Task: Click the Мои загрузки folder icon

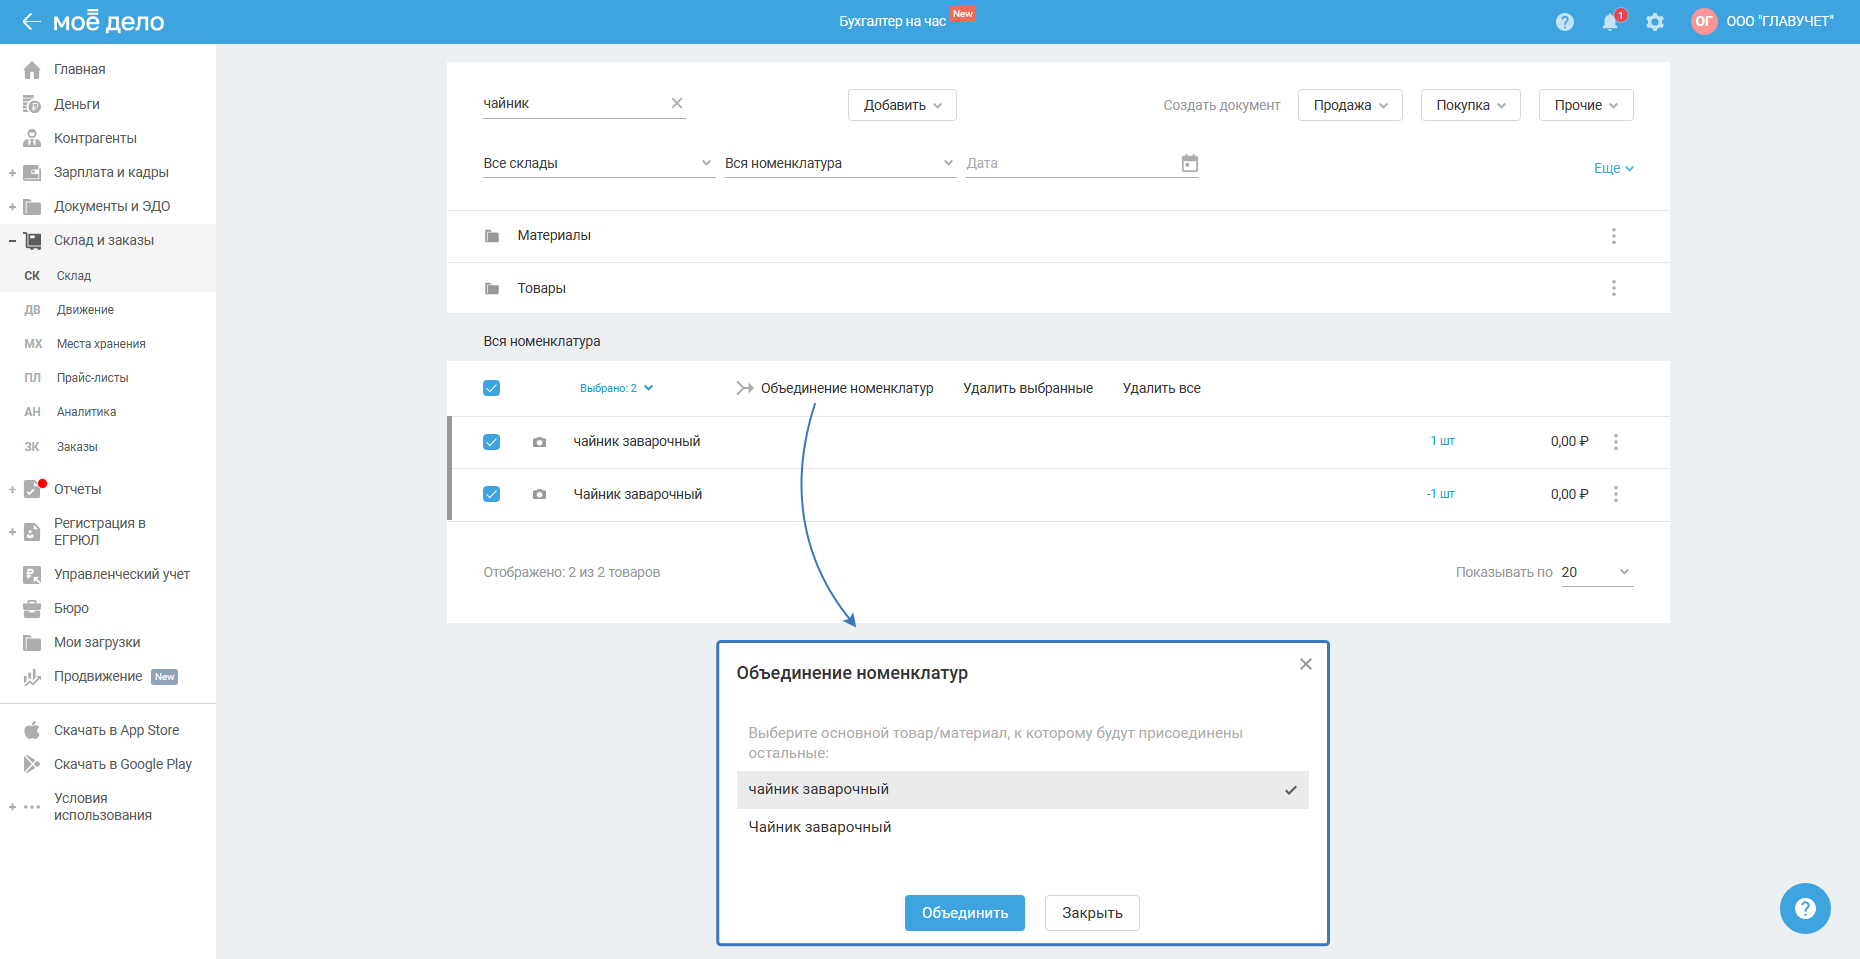Action: coord(32,642)
